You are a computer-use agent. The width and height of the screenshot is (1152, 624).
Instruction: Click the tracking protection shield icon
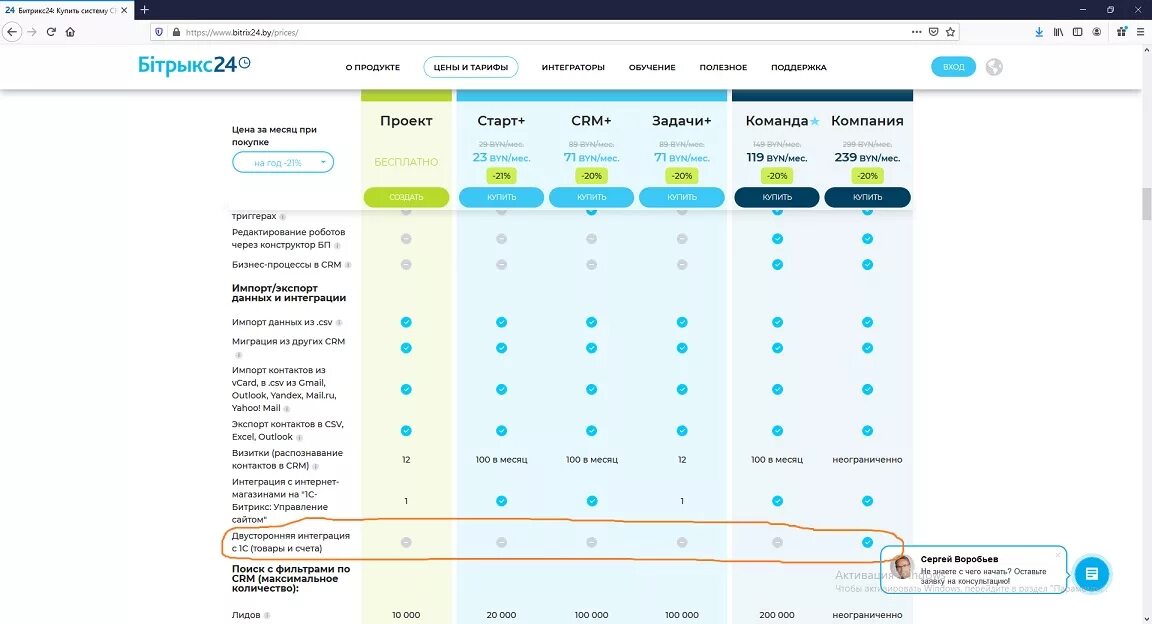[159, 32]
